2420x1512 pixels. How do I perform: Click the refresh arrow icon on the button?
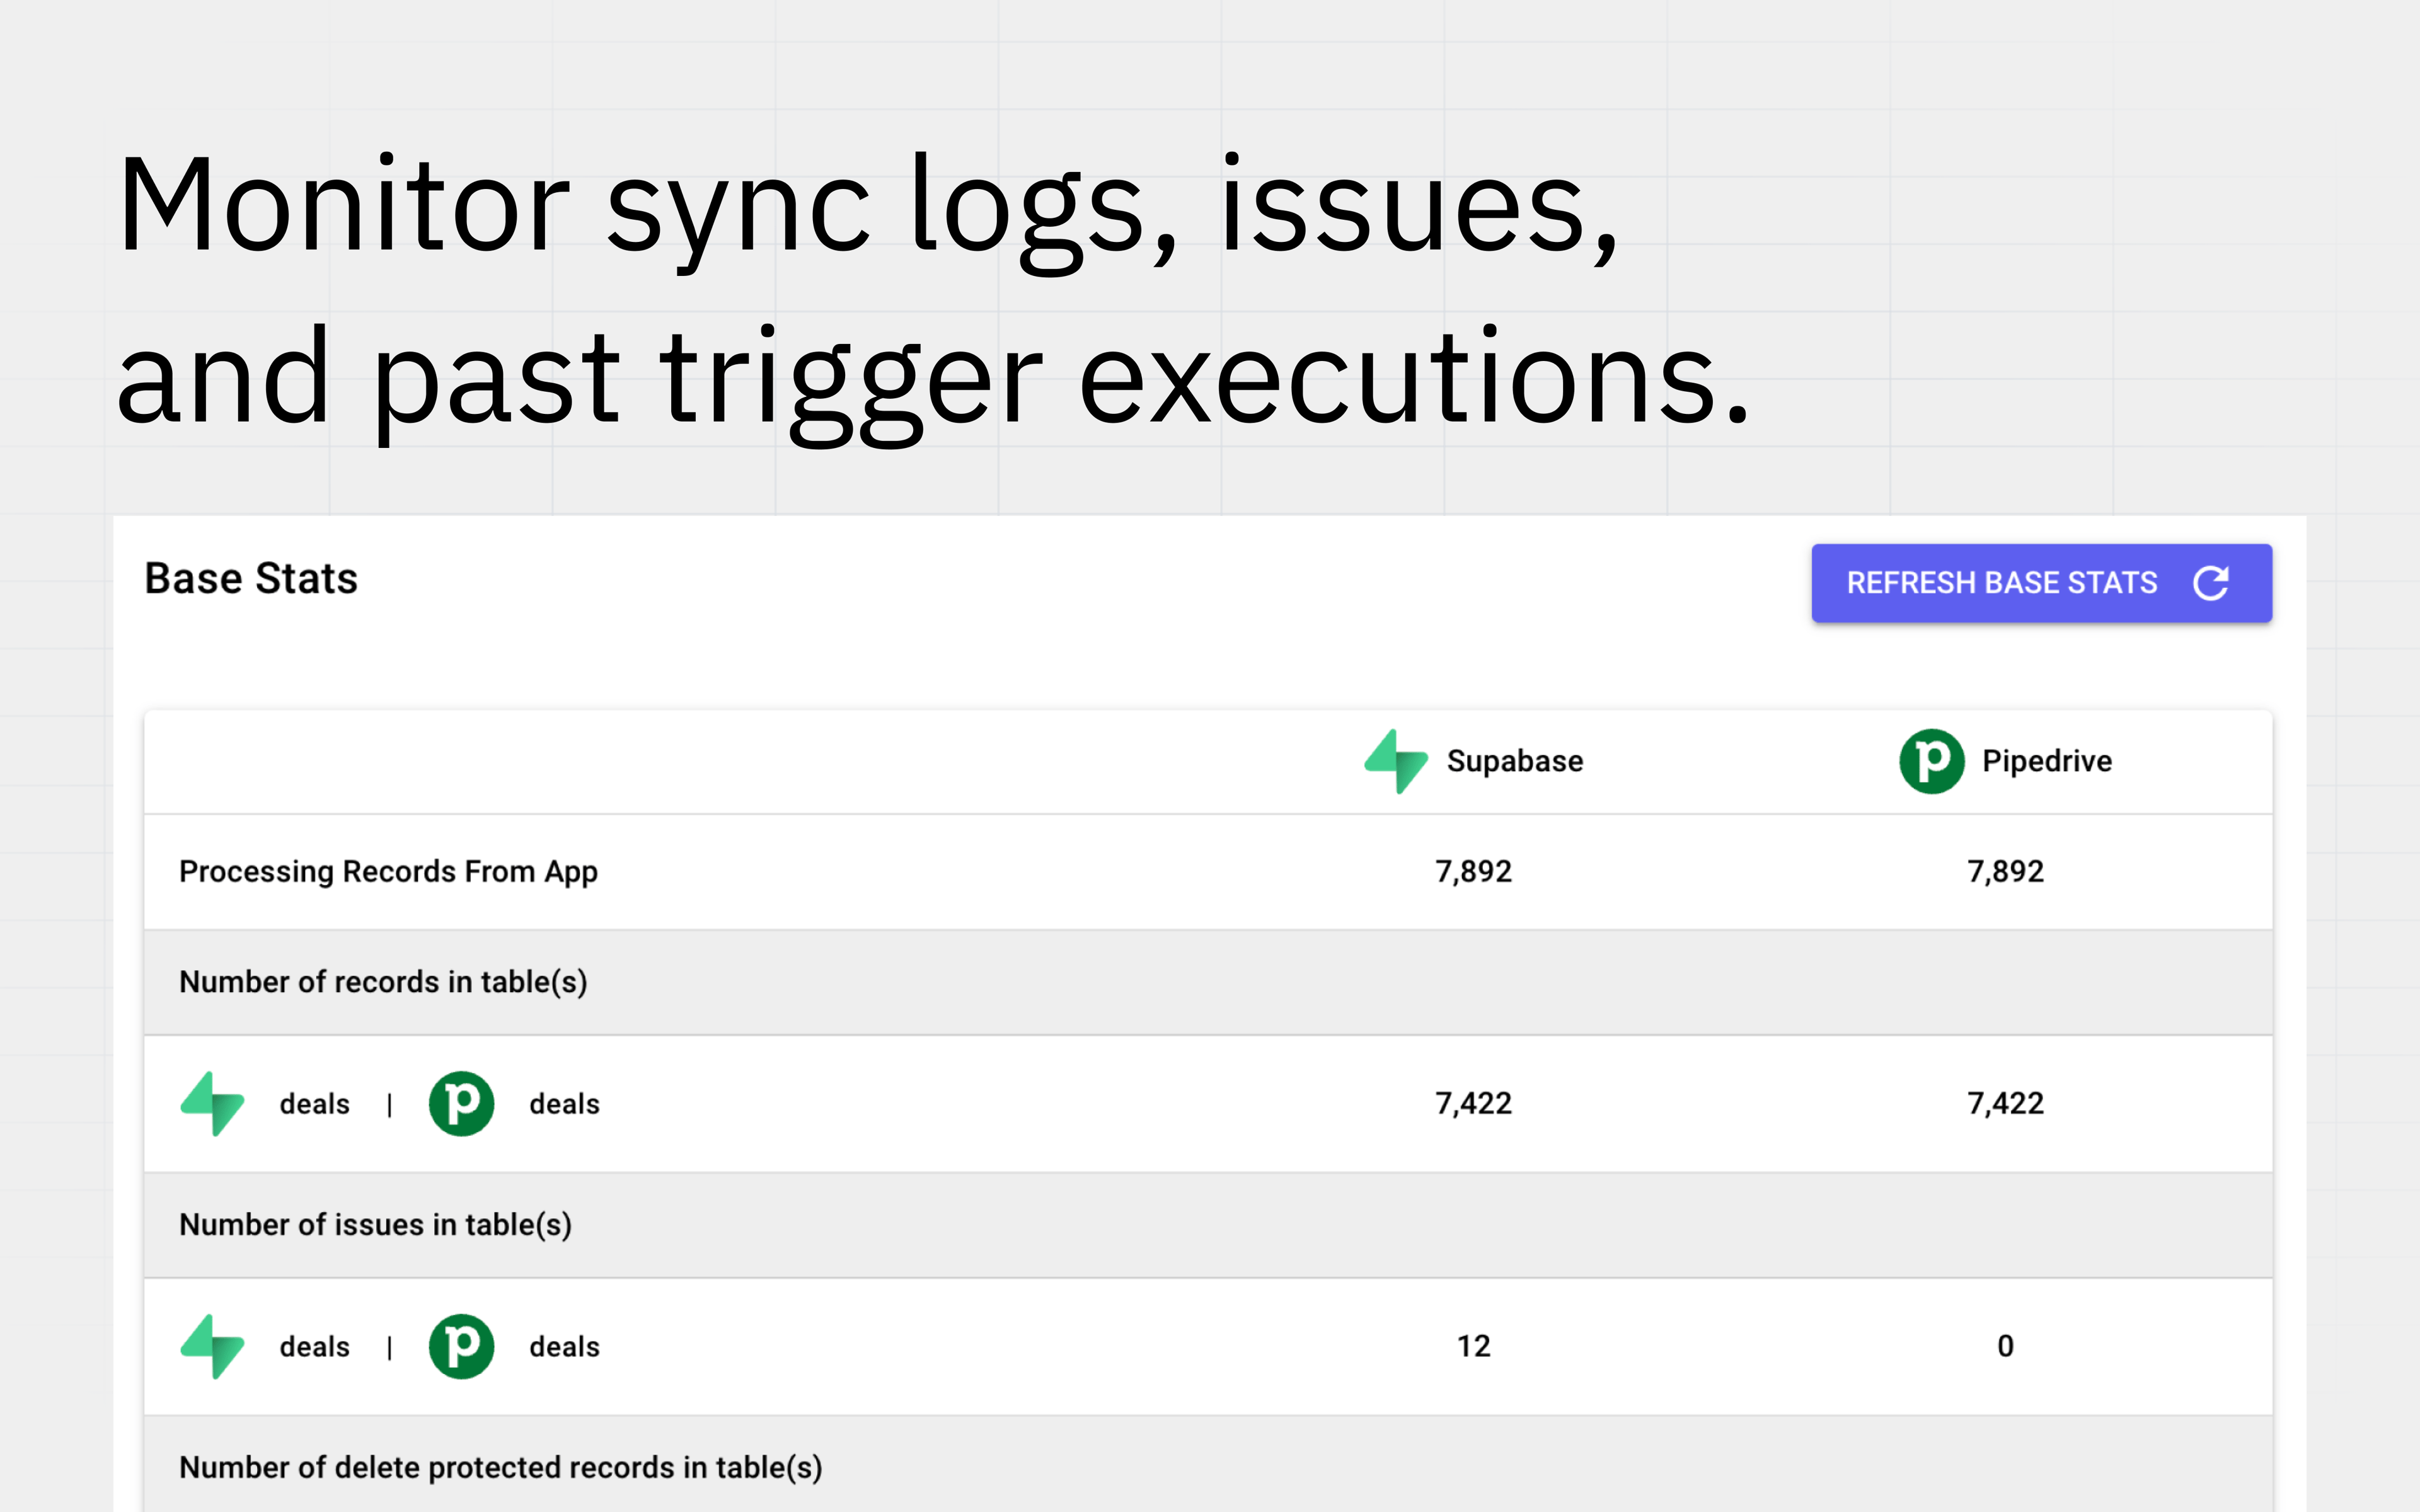point(2211,583)
